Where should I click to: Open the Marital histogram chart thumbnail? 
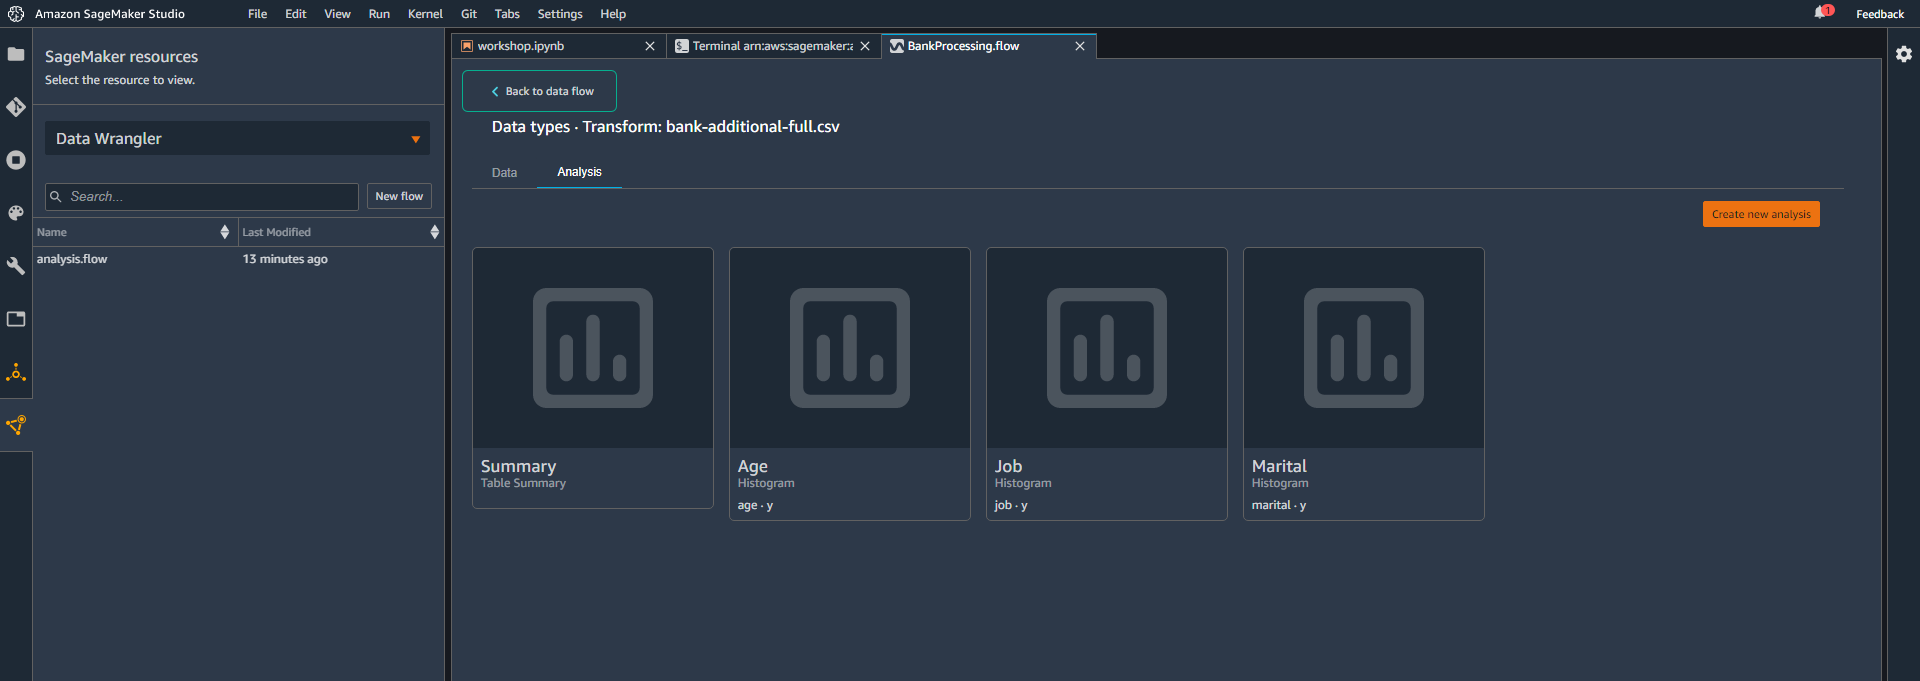[1364, 348]
